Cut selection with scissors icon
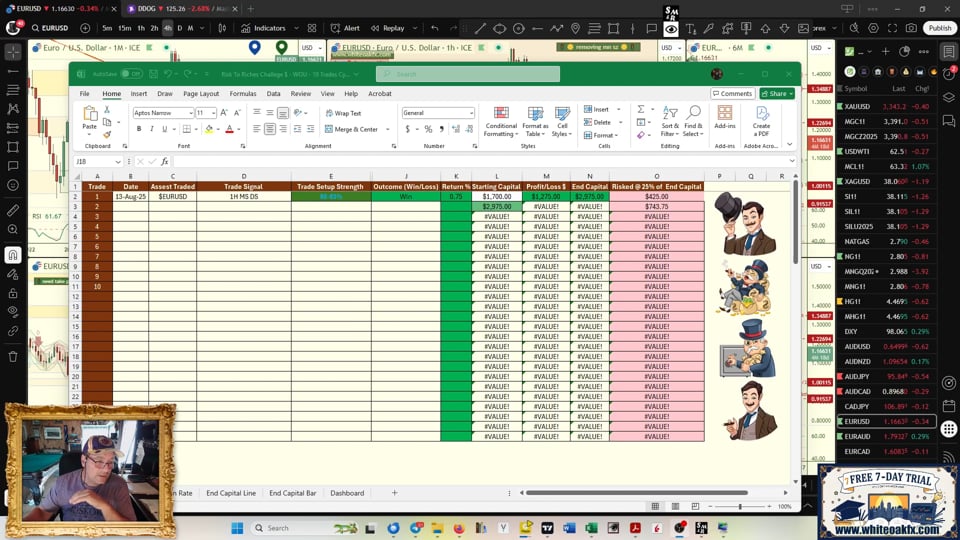Image resolution: width=960 pixels, height=540 pixels. click(107, 110)
